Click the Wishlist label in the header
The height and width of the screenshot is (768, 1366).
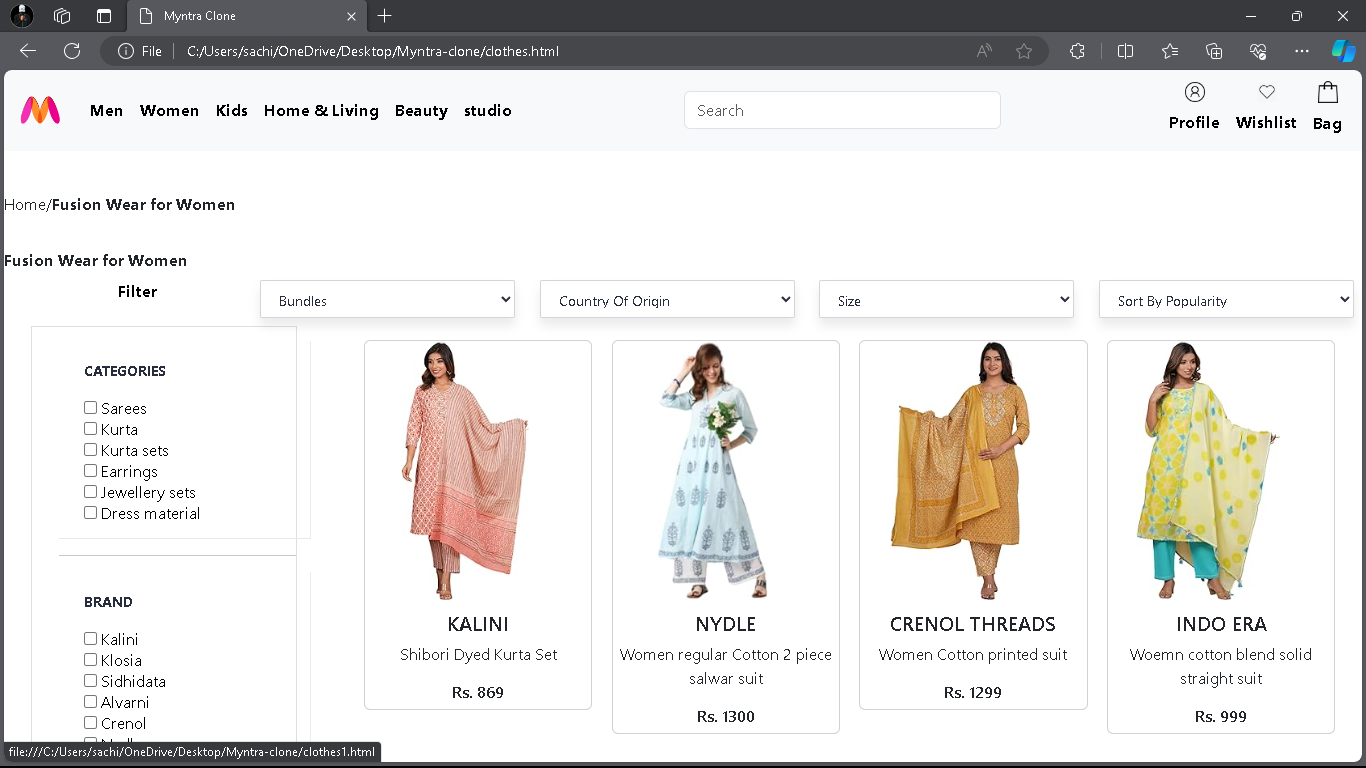pyautogui.click(x=1266, y=123)
